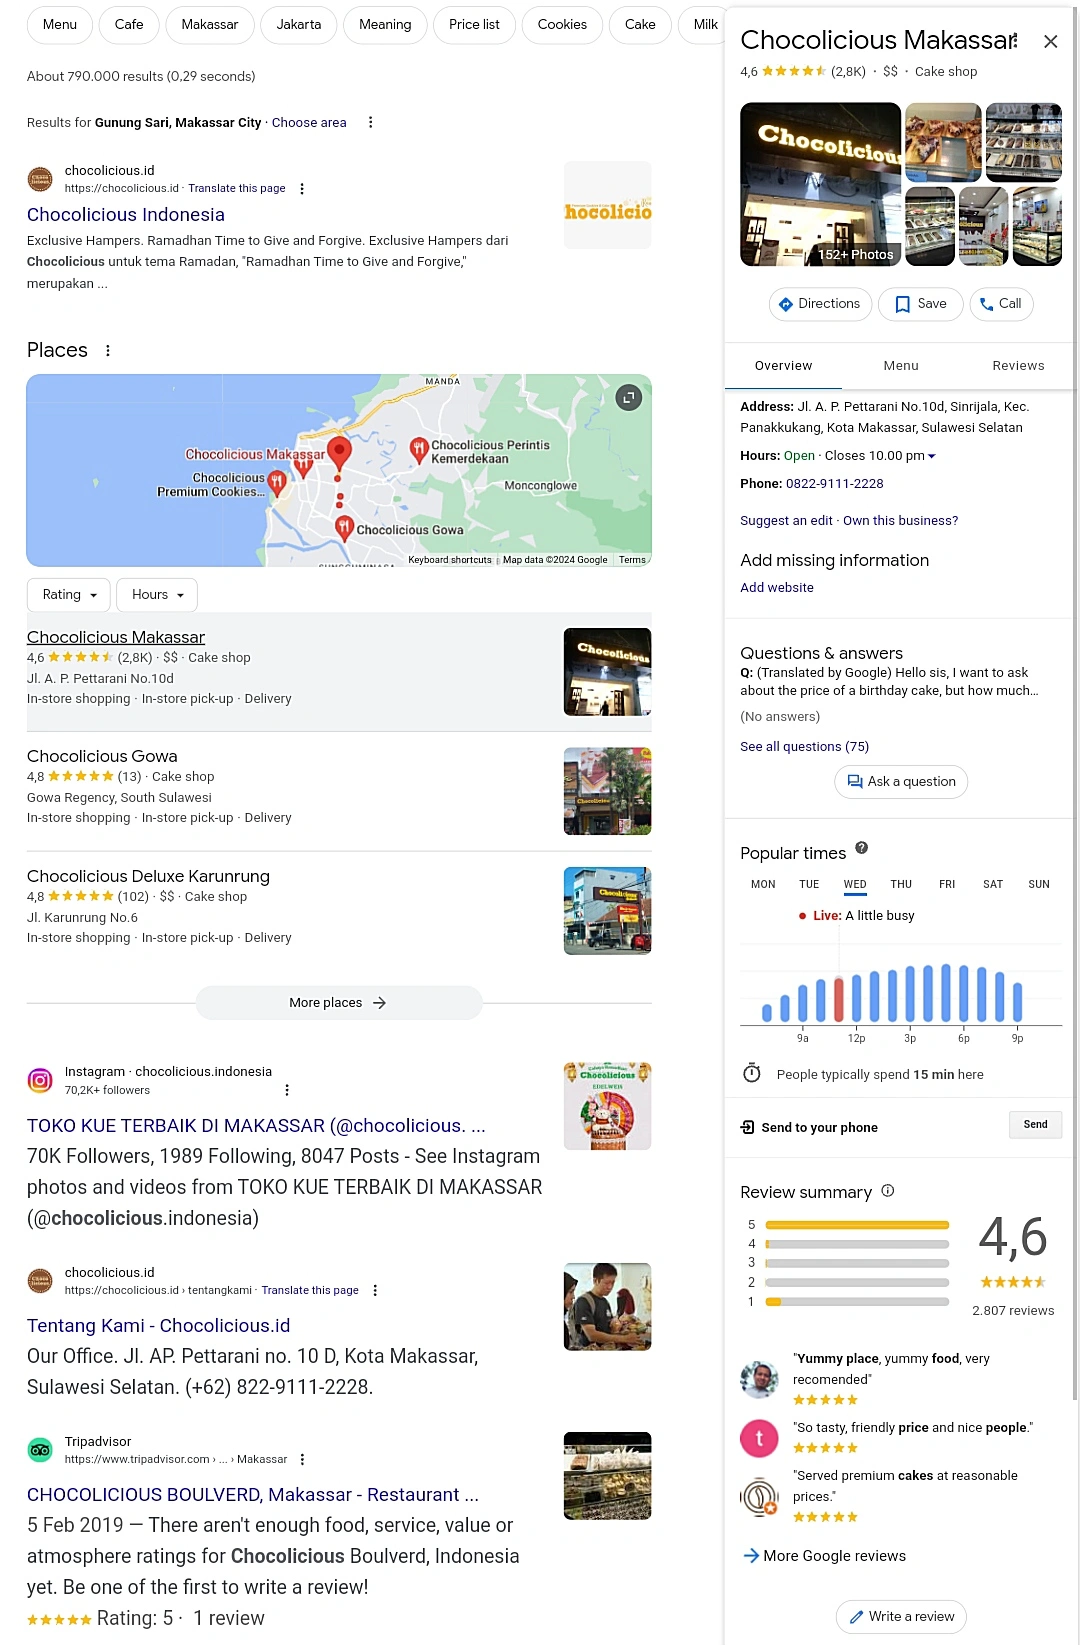Click Write a review button
Image resolution: width=1080 pixels, height=1645 pixels.
[901, 1617]
